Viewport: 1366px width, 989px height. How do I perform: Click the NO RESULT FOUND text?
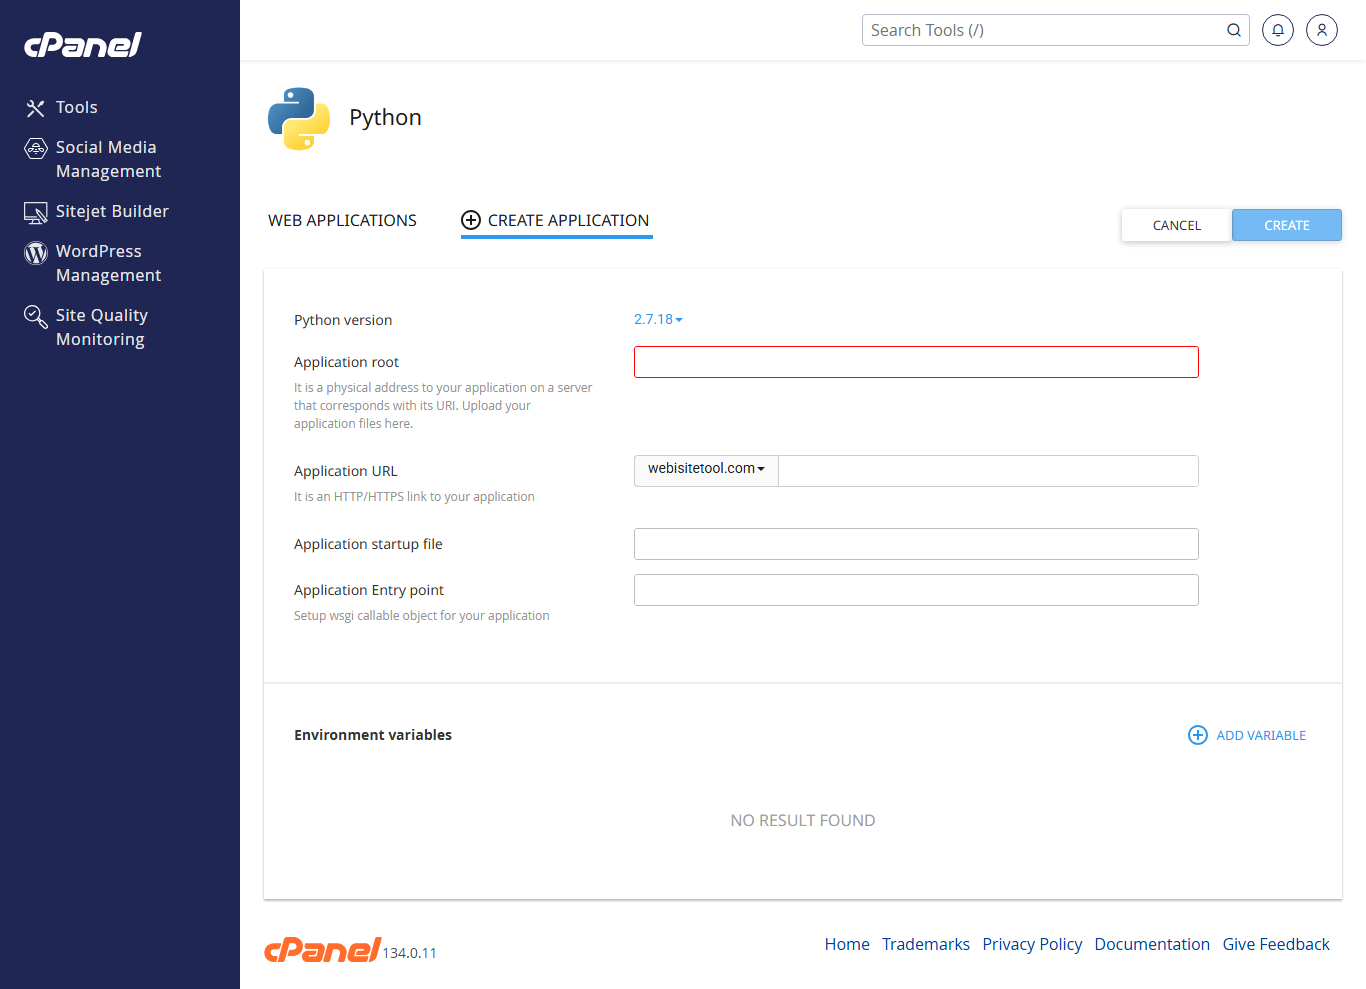(803, 820)
